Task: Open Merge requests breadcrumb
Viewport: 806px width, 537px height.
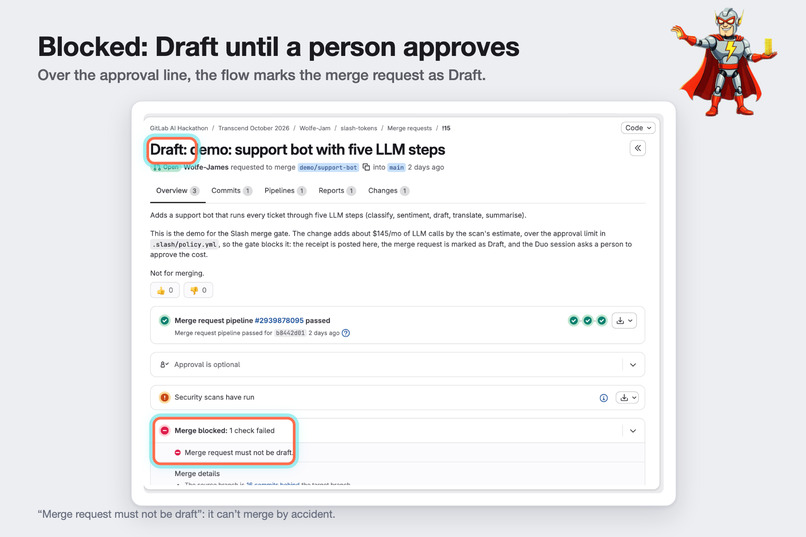Action: 409,128
